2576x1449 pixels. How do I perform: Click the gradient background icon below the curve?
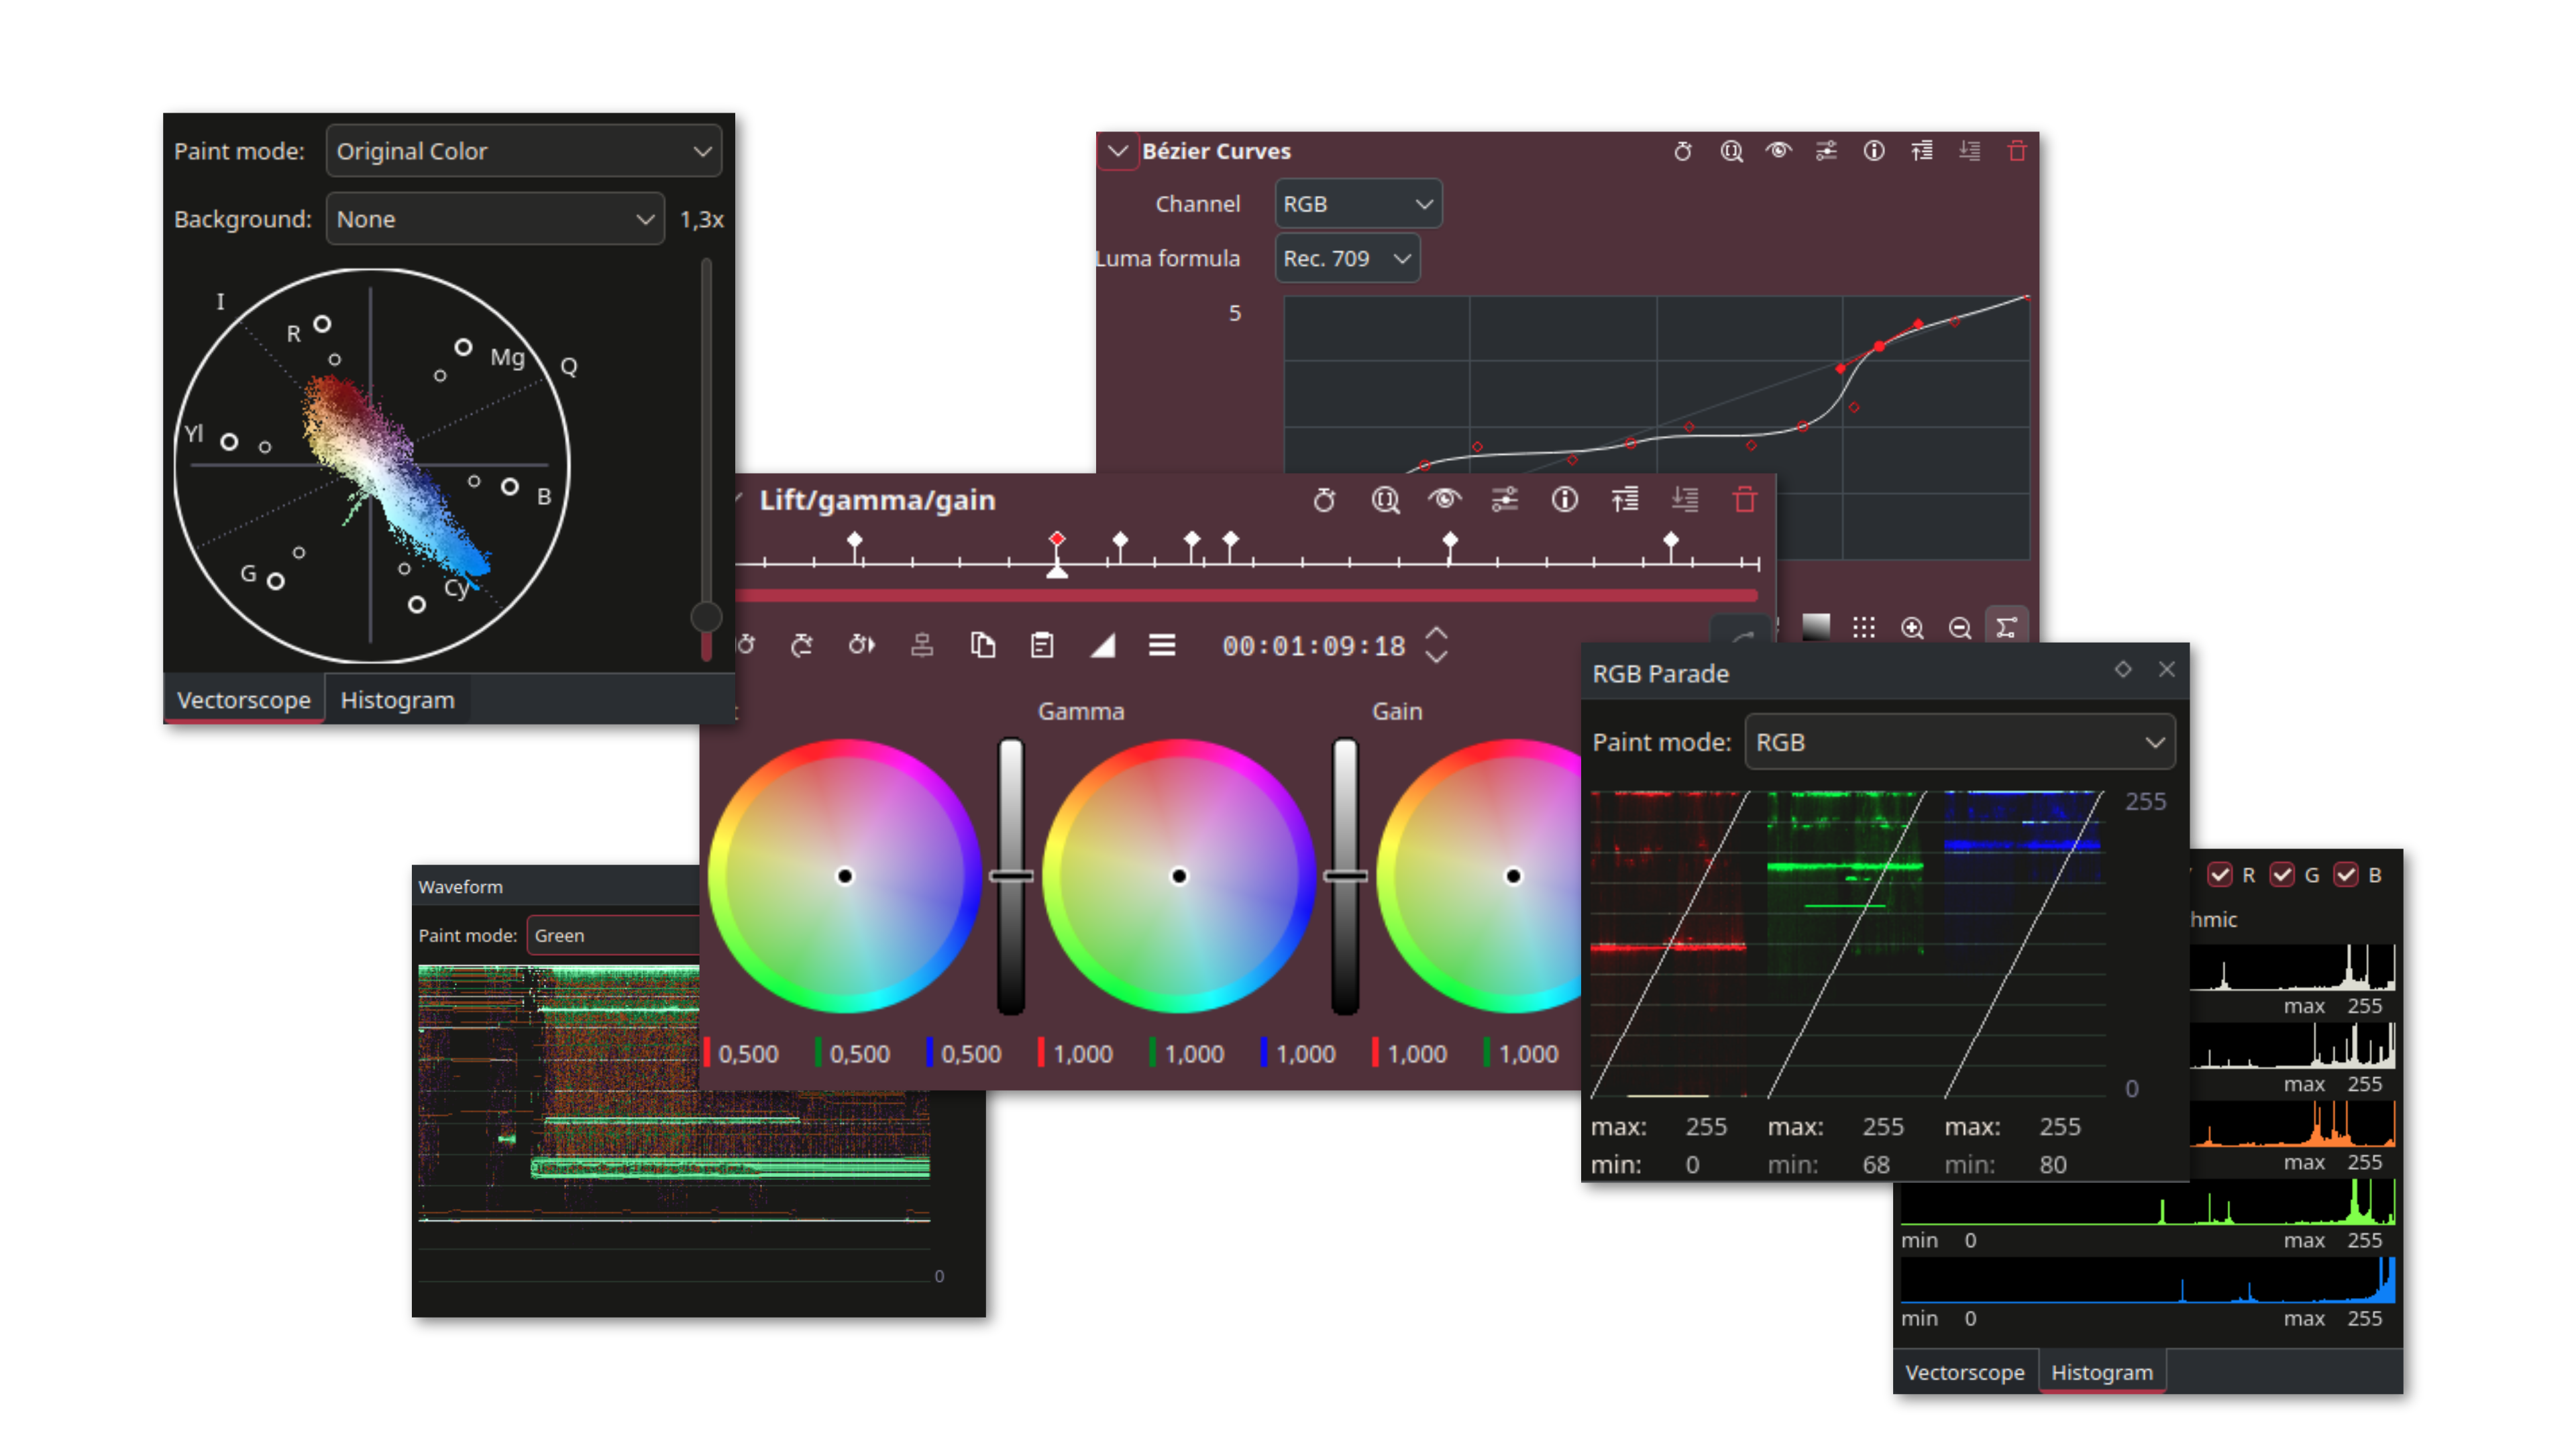[1816, 627]
